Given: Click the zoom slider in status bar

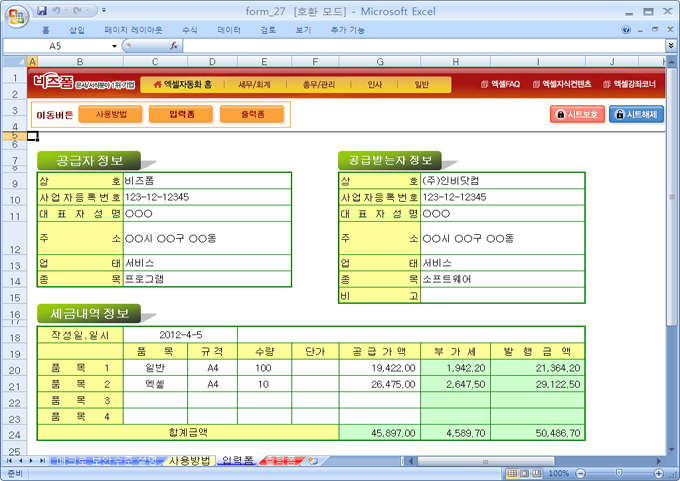Looking at the screenshot, I should (617, 473).
